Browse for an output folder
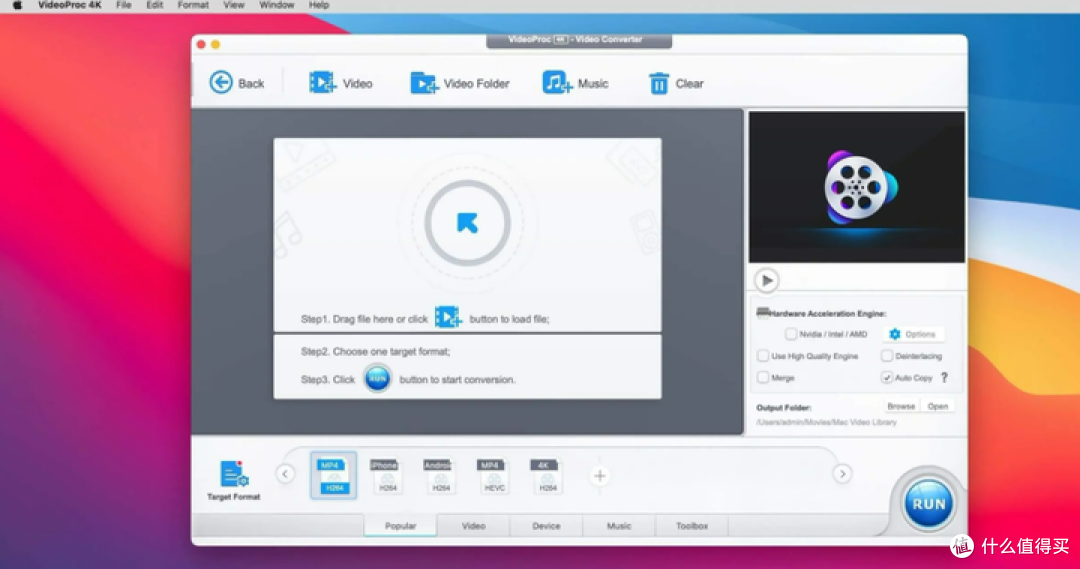The width and height of the screenshot is (1080, 569). point(901,406)
